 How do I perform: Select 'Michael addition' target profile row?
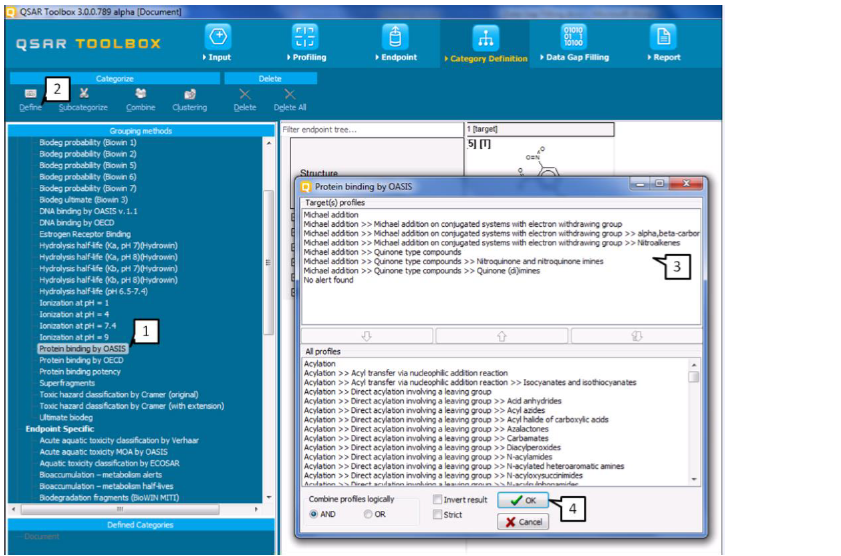click(331, 214)
